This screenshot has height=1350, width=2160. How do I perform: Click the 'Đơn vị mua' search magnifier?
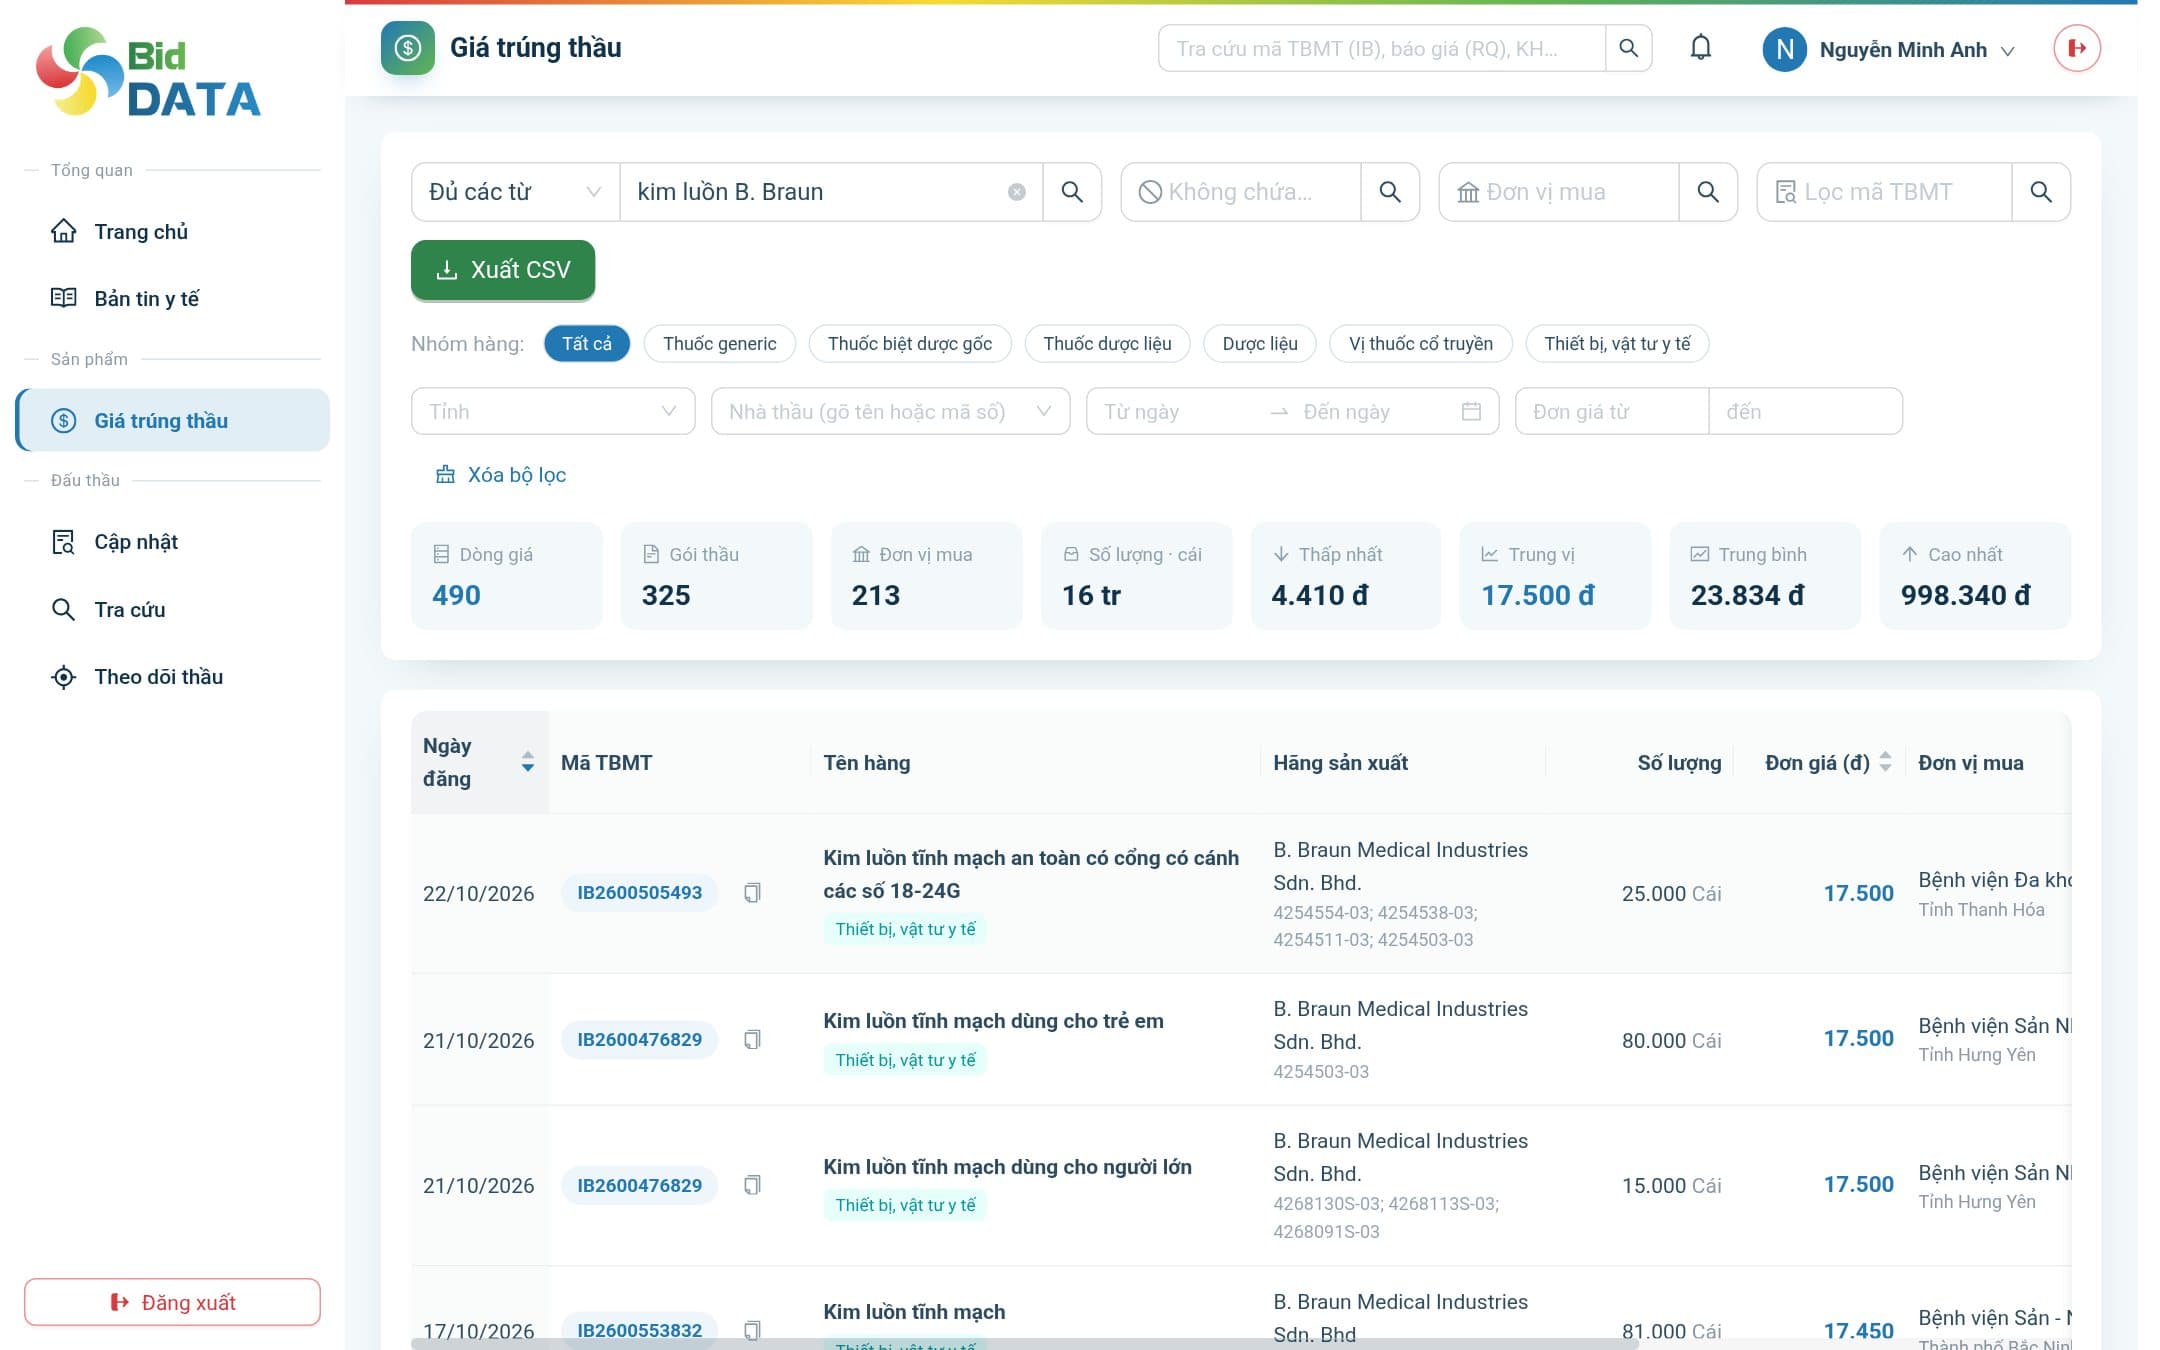click(x=1708, y=192)
